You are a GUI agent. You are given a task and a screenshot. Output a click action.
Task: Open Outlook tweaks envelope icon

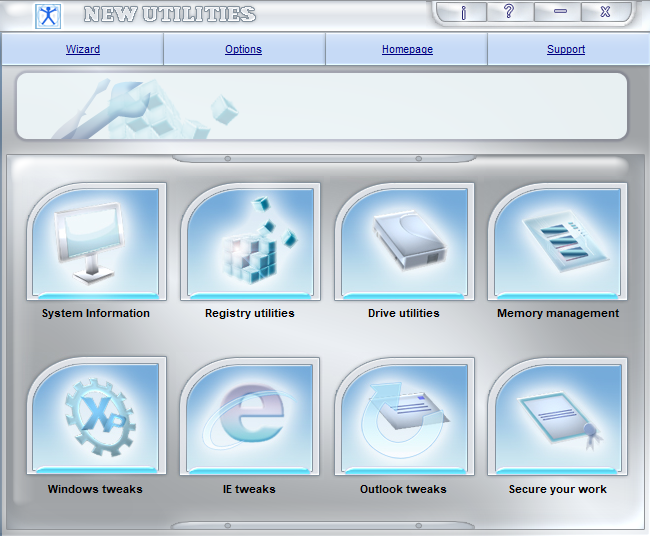click(x=404, y=417)
